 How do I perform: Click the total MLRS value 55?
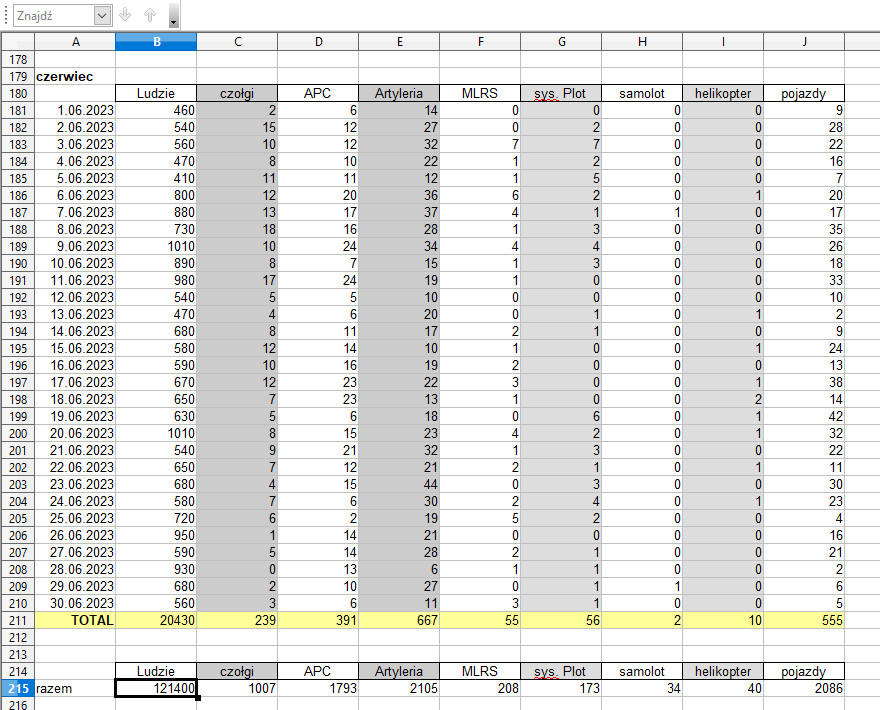coord(480,620)
